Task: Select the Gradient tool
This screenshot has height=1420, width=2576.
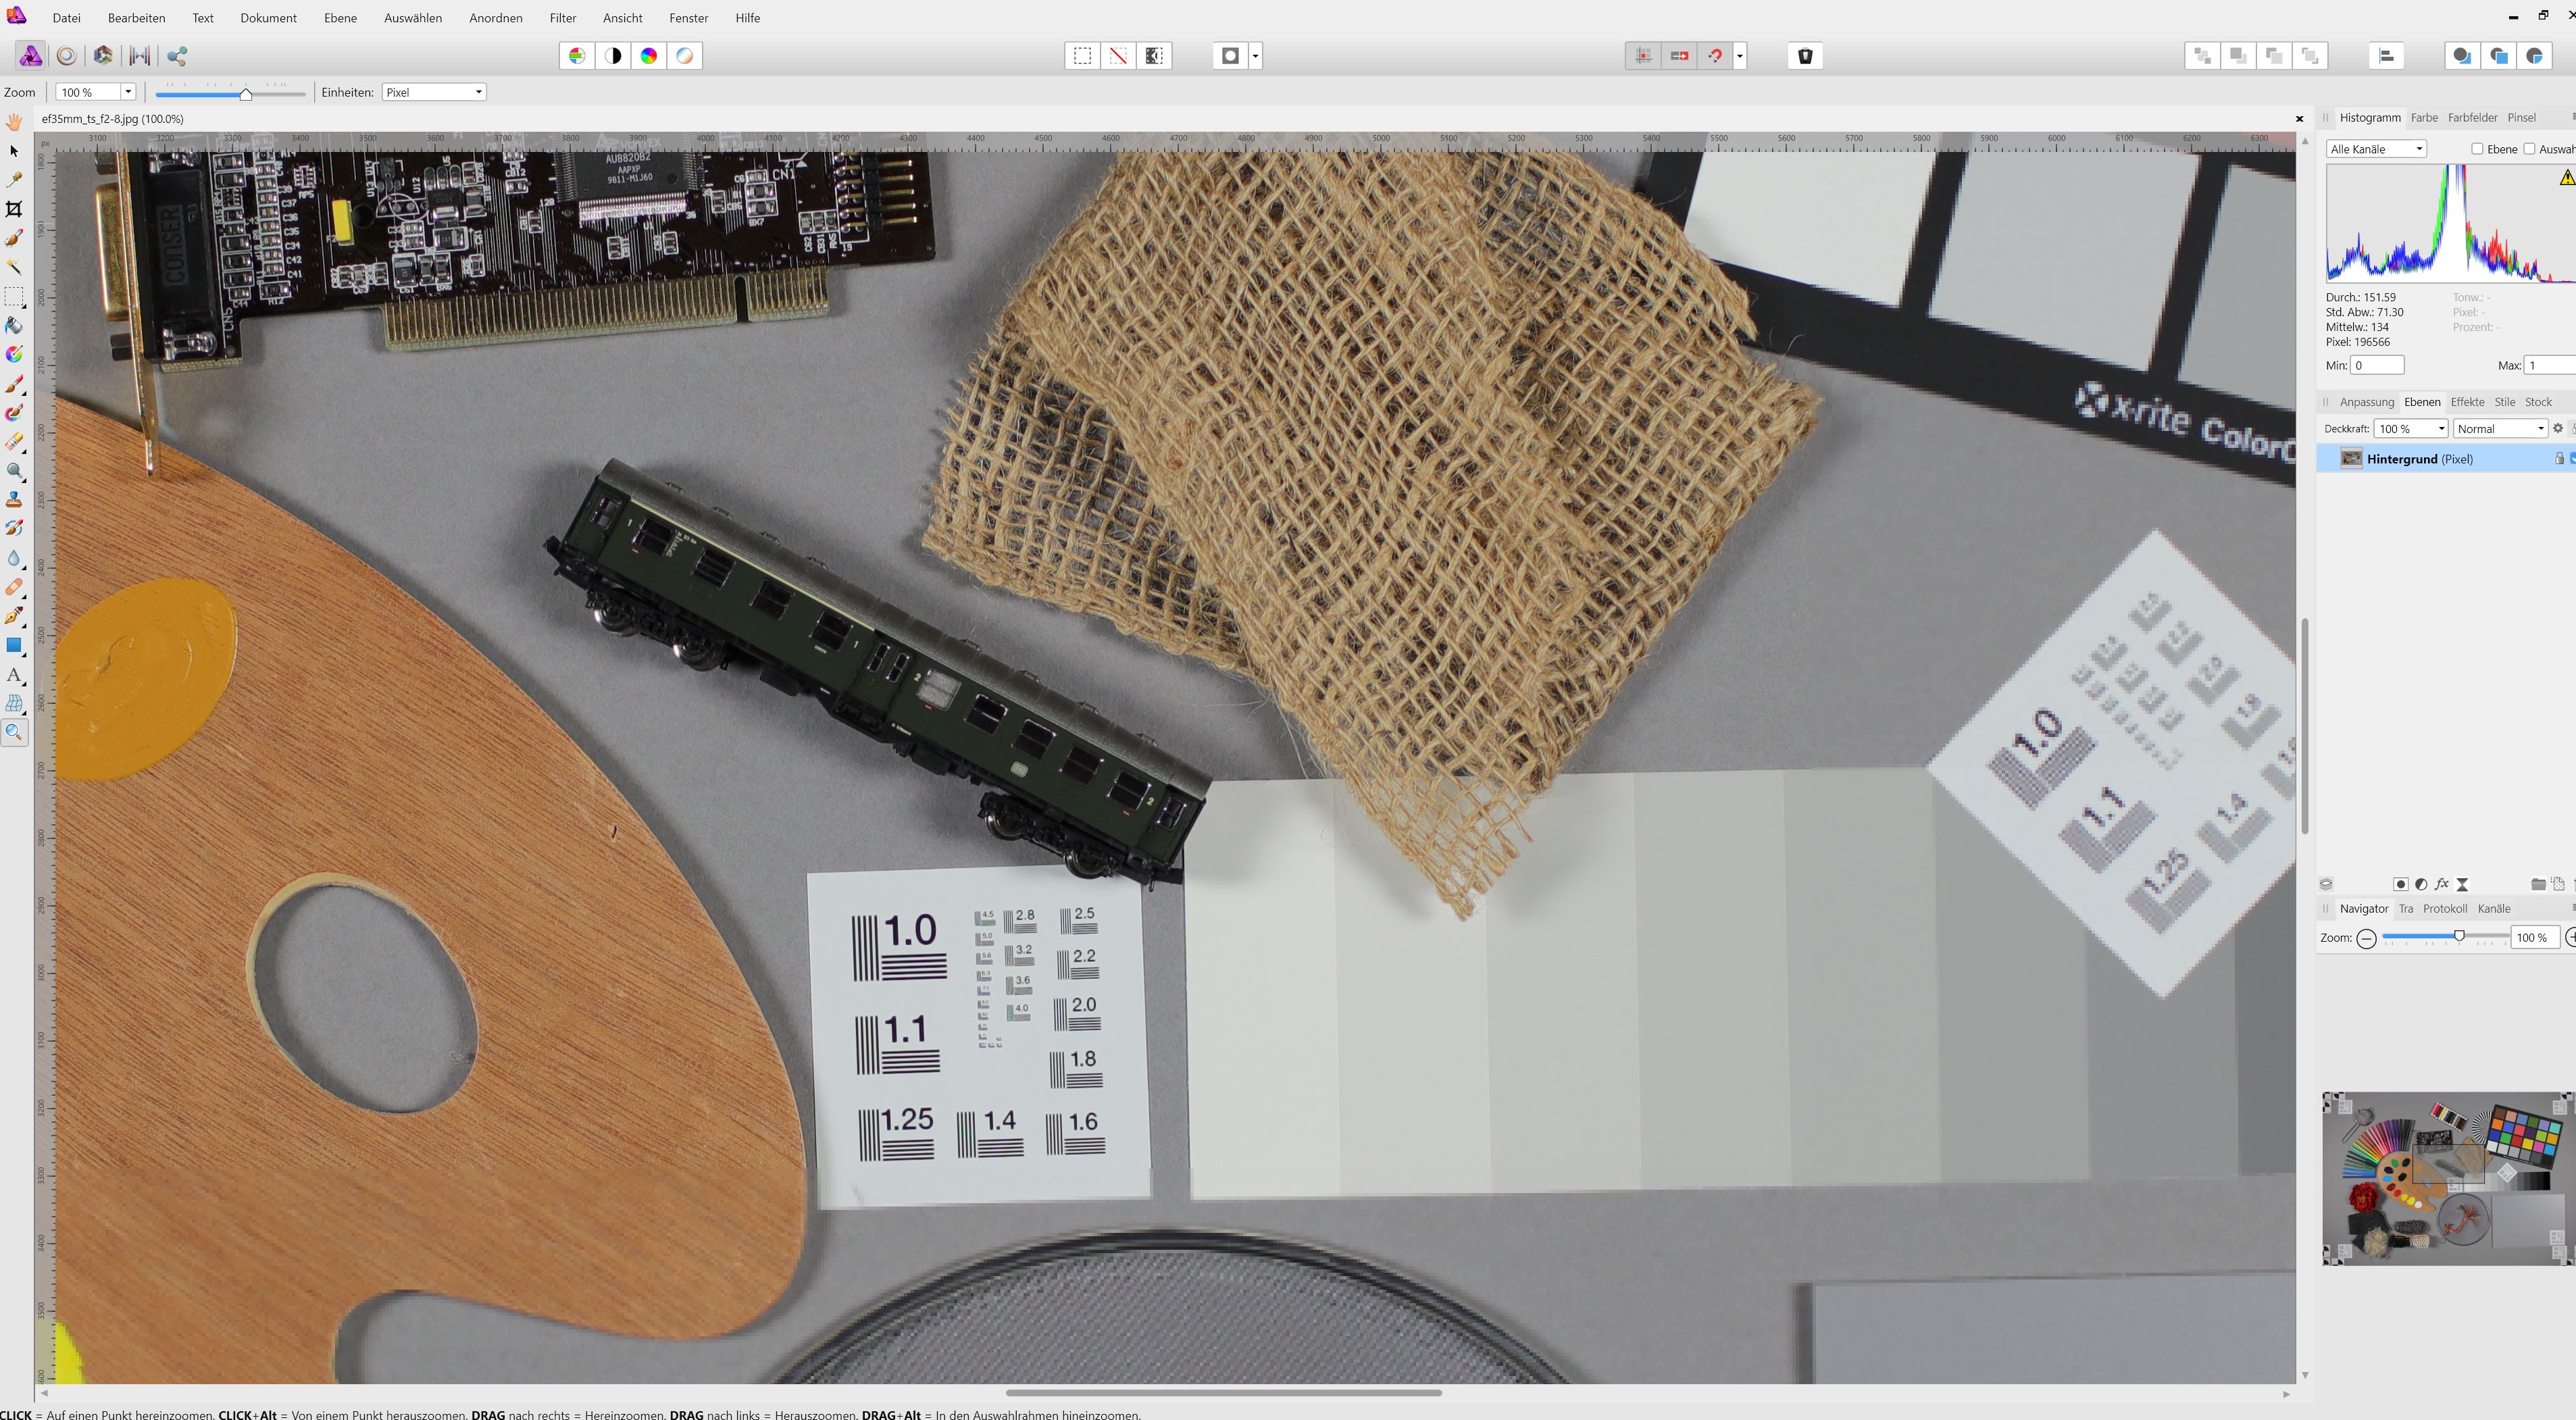Action: (14, 354)
